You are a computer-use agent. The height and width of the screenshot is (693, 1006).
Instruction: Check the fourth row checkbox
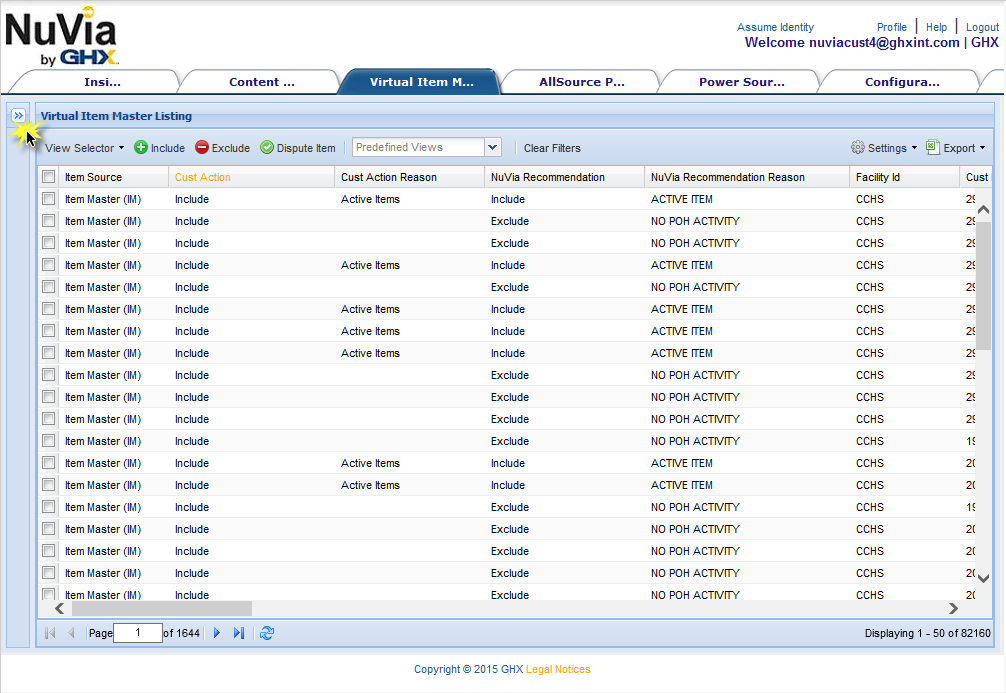(x=48, y=264)
